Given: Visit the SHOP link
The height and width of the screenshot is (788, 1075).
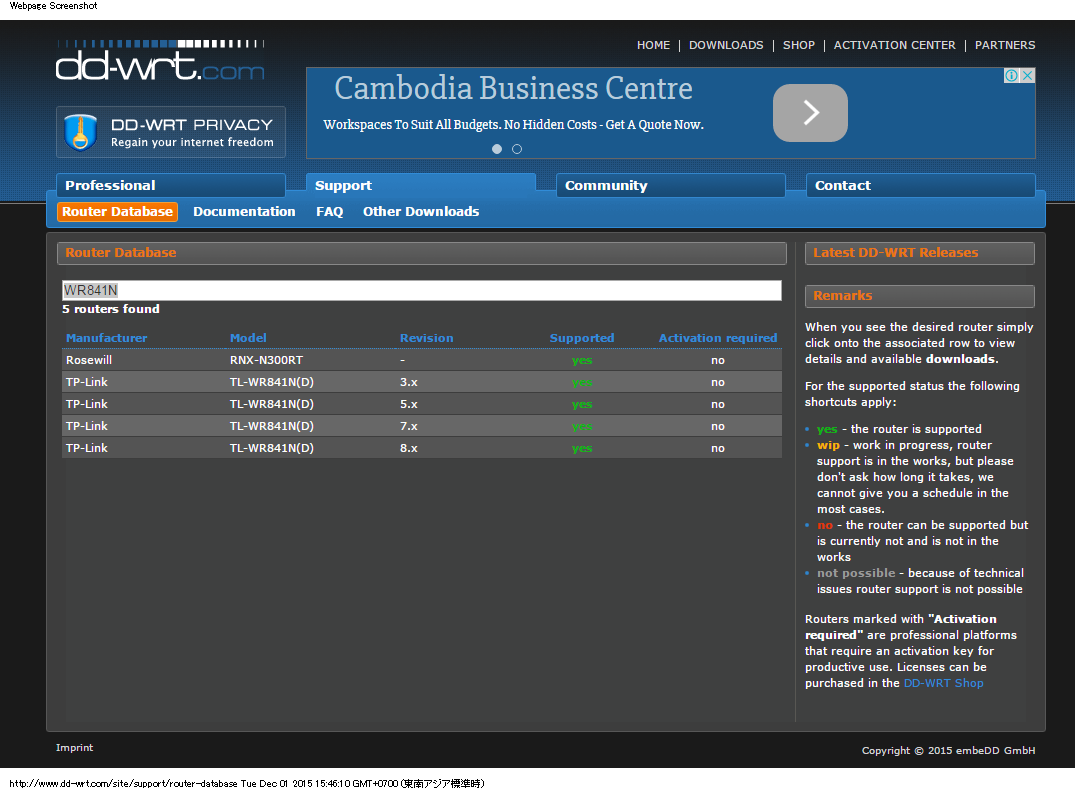Looking at the screenshot, I should pos(799,45).
